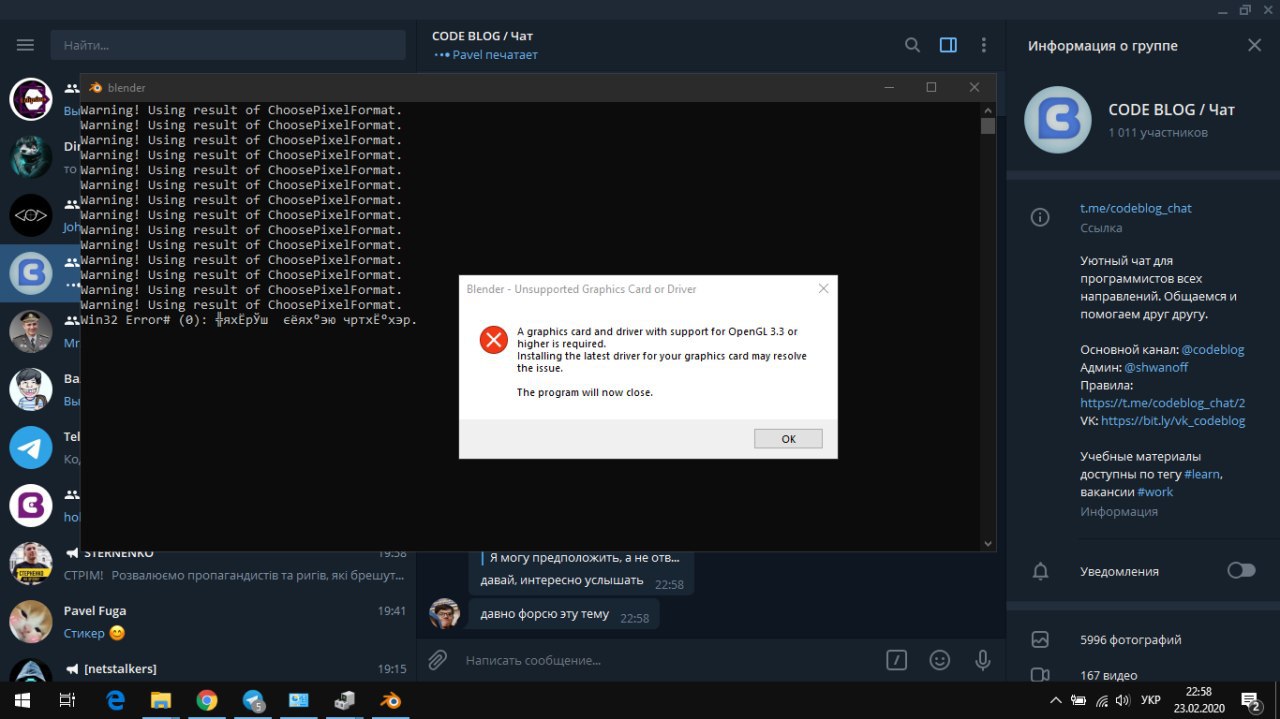Click the voice message microphone
1280x719 pixels.
pos(983,660)
